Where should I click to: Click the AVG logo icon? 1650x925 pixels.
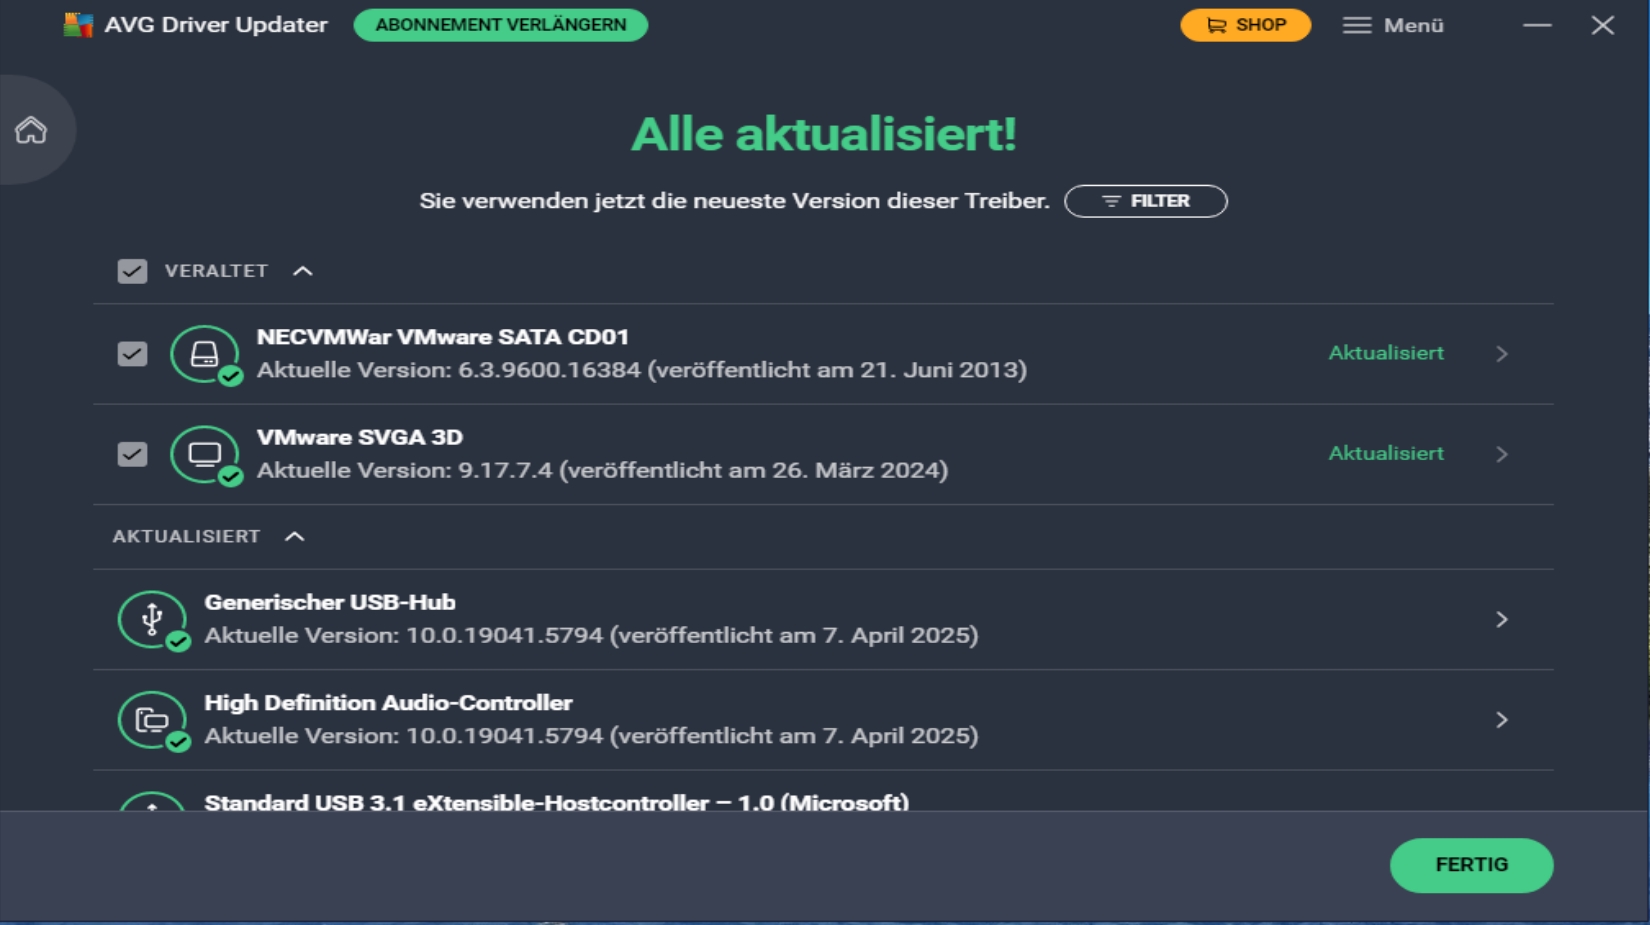(x=78, y=25)
